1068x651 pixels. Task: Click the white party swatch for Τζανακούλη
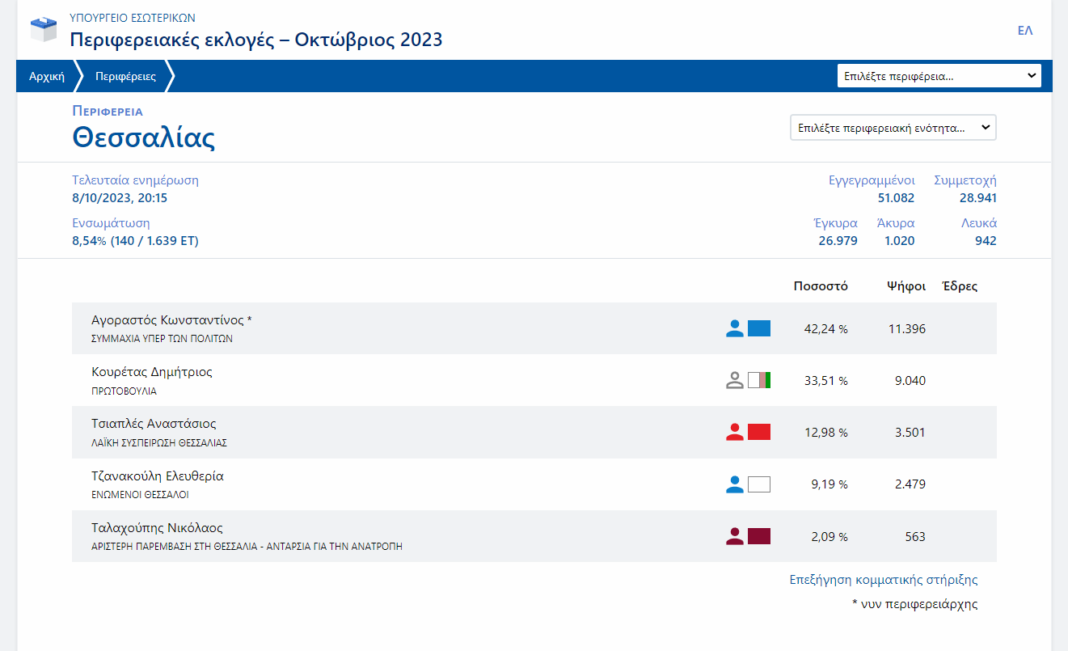759,484
